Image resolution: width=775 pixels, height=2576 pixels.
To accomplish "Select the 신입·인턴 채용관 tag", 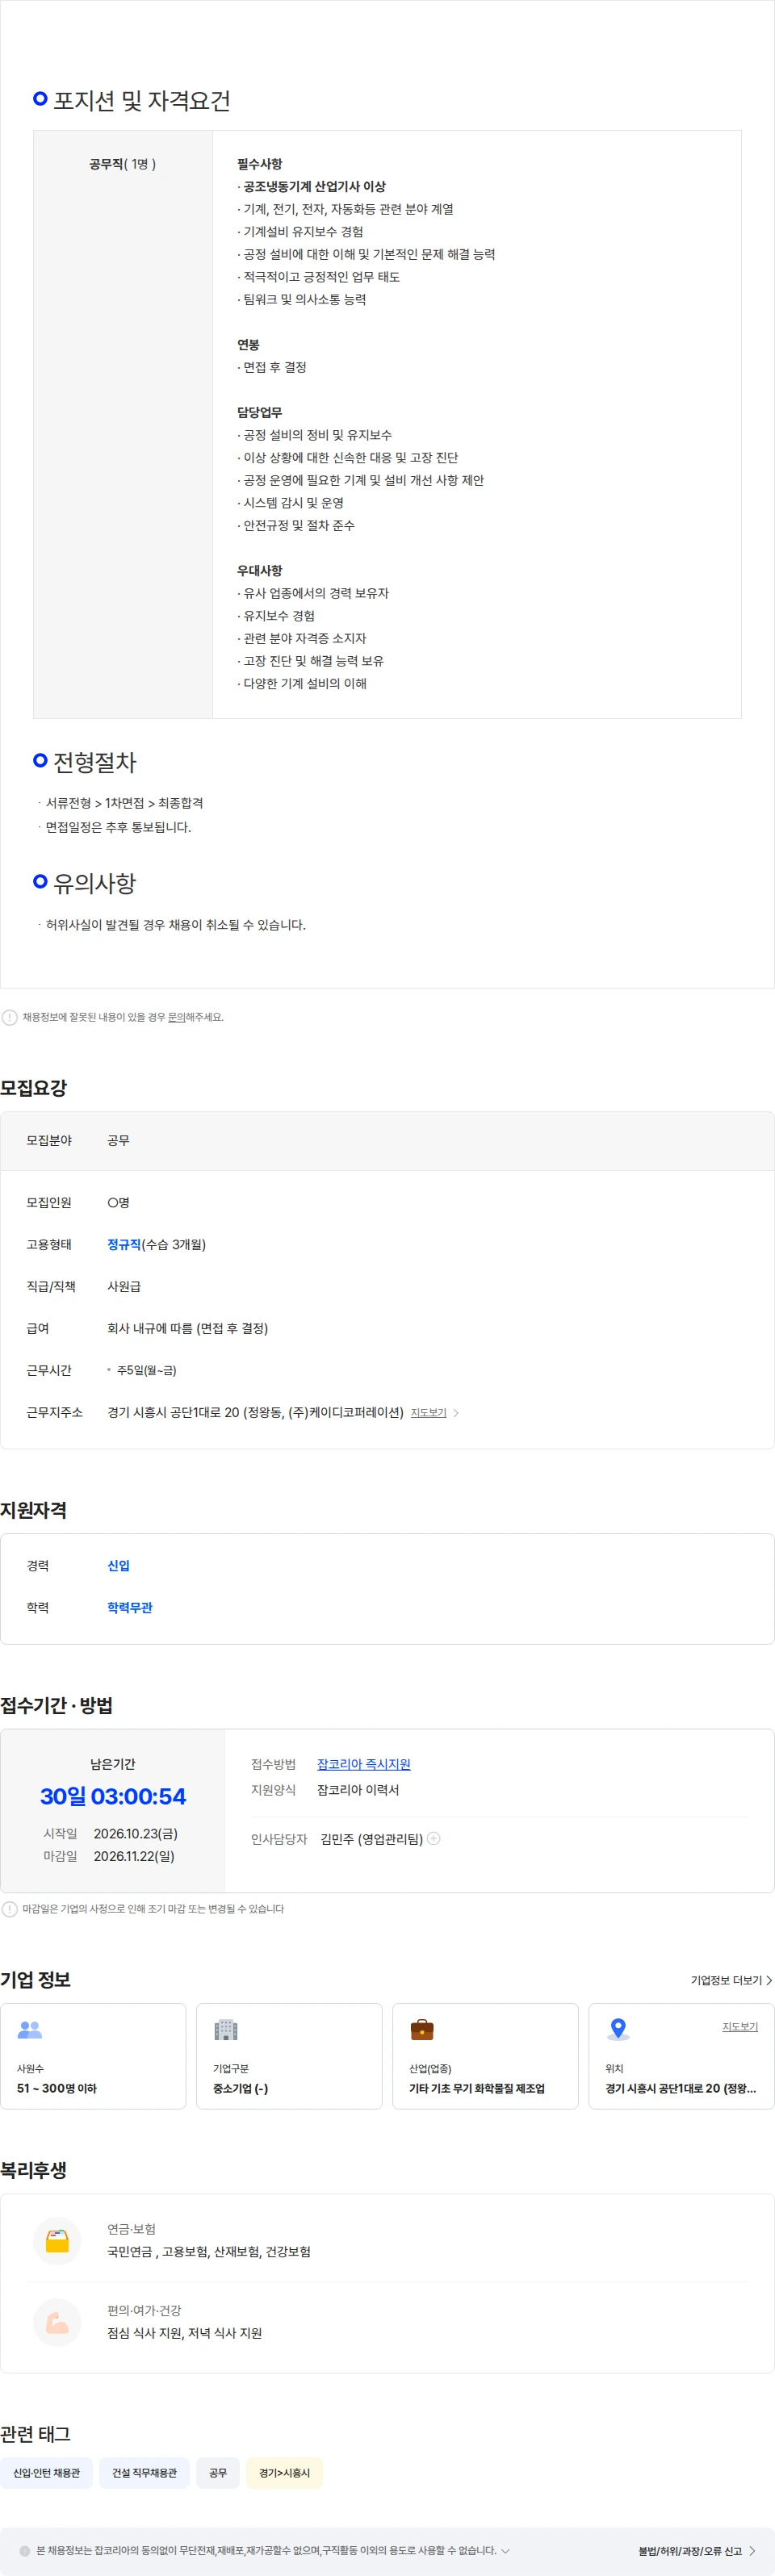I will tap(46, 2472).
